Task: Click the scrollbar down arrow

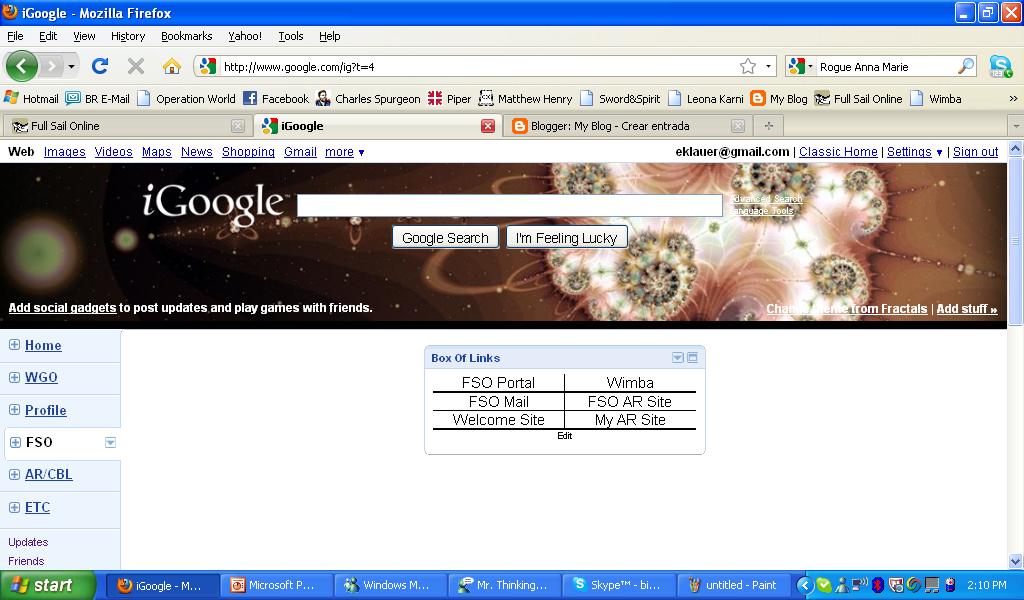Action: pos(1016,561)
